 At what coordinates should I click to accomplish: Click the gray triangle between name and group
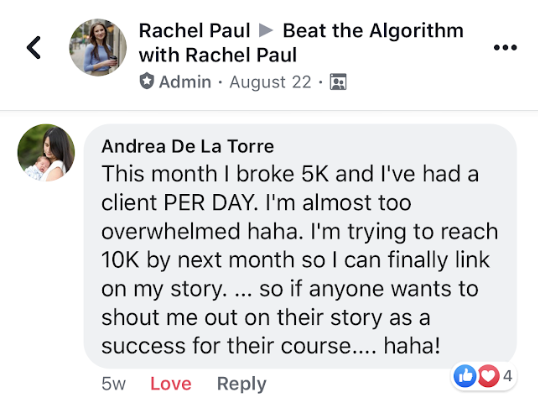point(266,30)
